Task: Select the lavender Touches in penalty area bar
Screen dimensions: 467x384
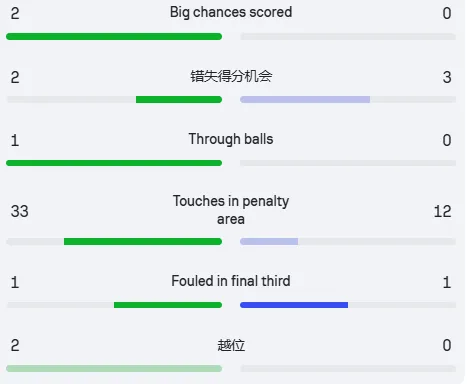Action: [x=269, y=241]
